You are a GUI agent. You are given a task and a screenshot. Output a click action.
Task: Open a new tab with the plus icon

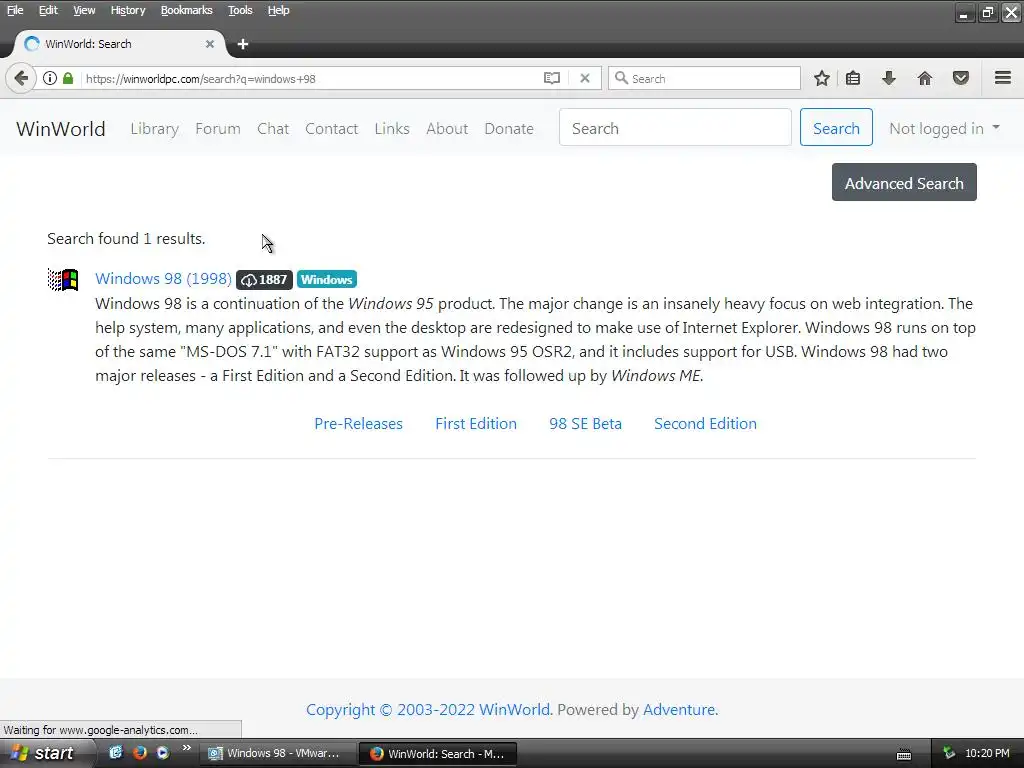[243, 44]
